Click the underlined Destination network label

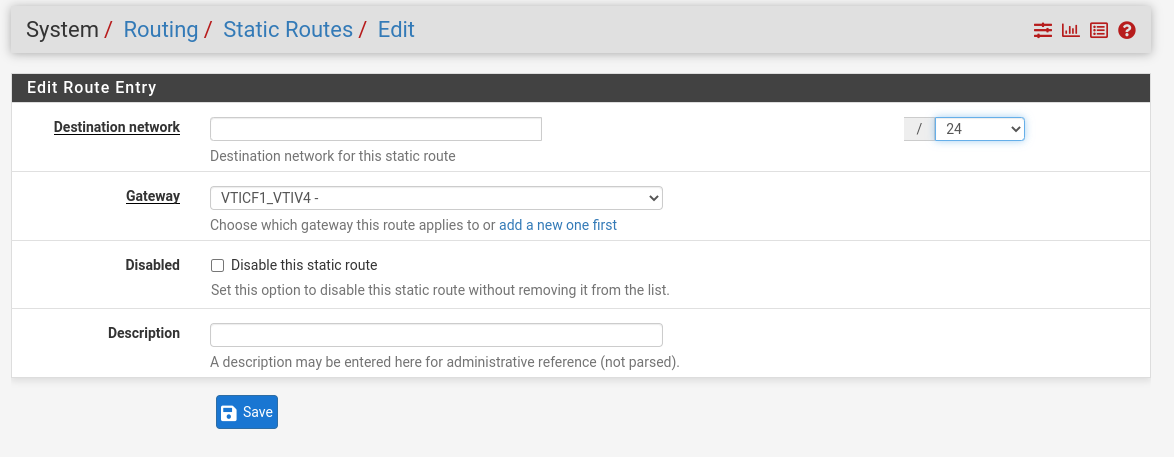(117, 127)
